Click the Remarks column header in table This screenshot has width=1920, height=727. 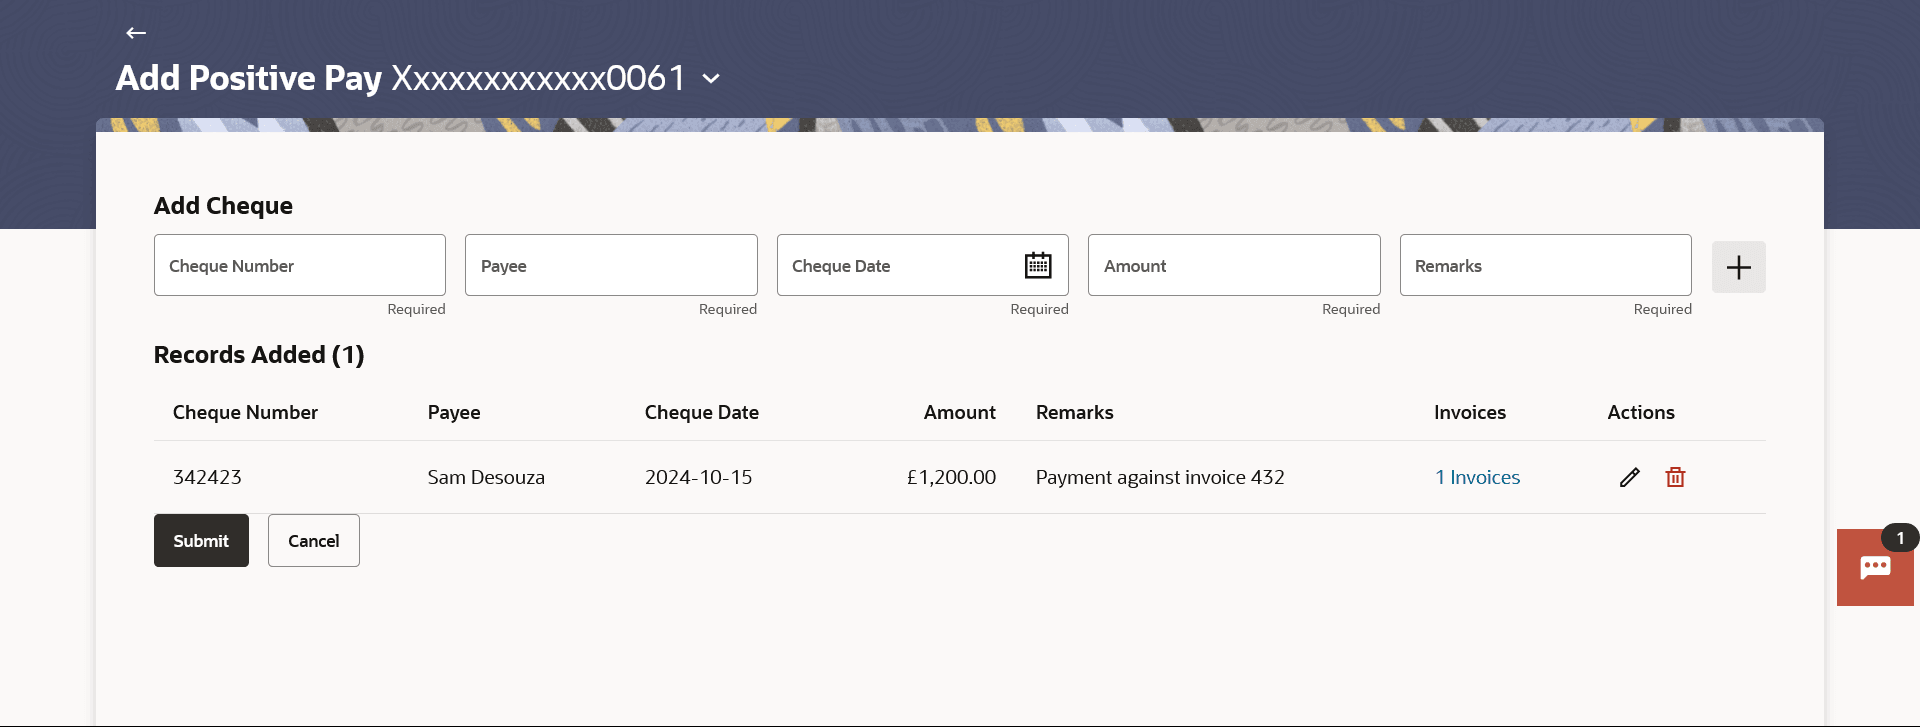tap(1074, 412)
